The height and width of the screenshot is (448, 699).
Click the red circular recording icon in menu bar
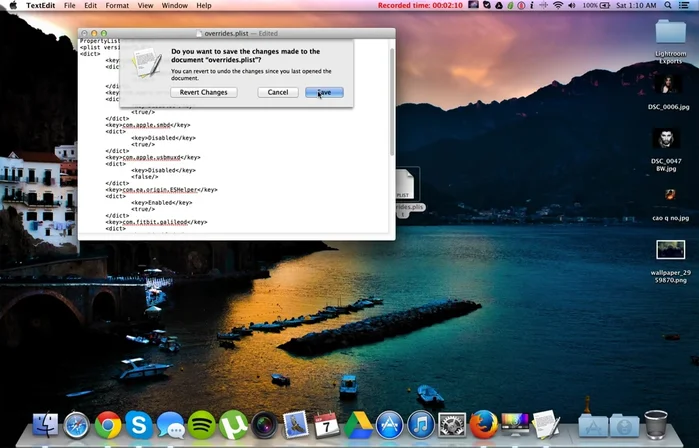(521, 5)
